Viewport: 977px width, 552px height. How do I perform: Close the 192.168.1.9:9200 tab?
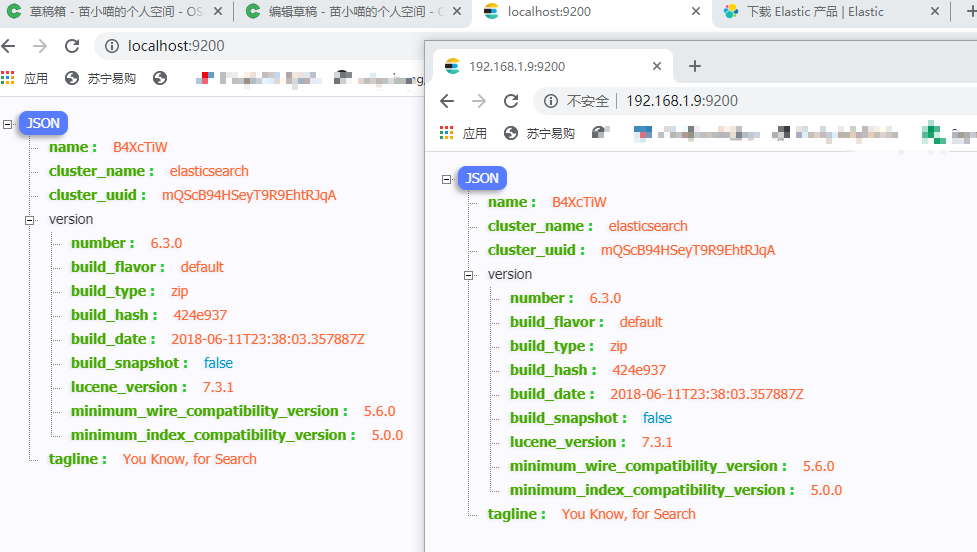point(657,66)
